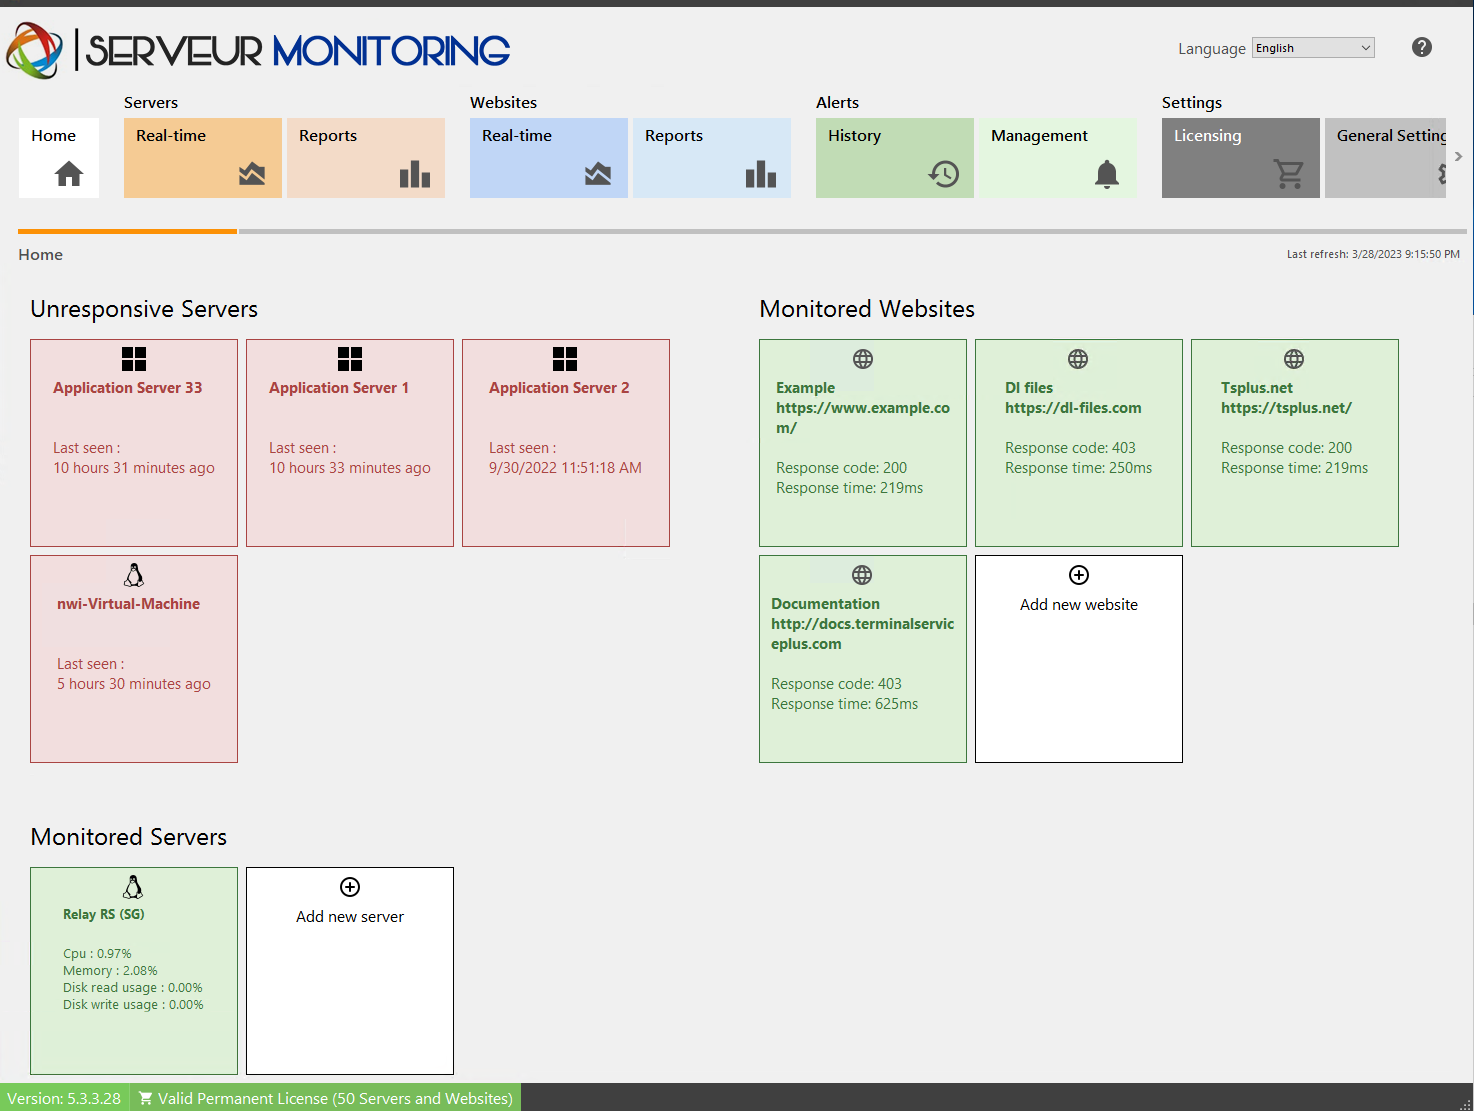Screen dimensions: 1474x1111
Task: Open Alerts Management tile
Action: pyautogui.click(x=1058, y=158)
